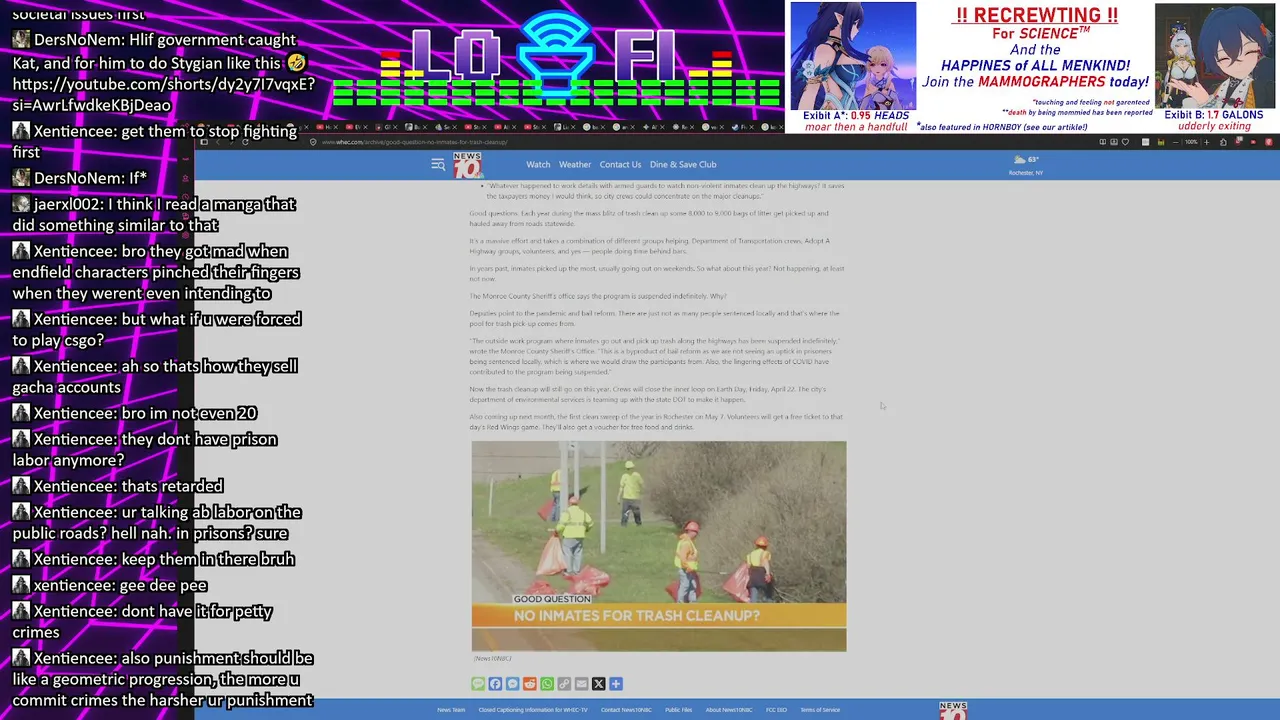Click the News 10 logo in footer
Image resolution: width=1280 pixels, height=720 pixels.
953,710
